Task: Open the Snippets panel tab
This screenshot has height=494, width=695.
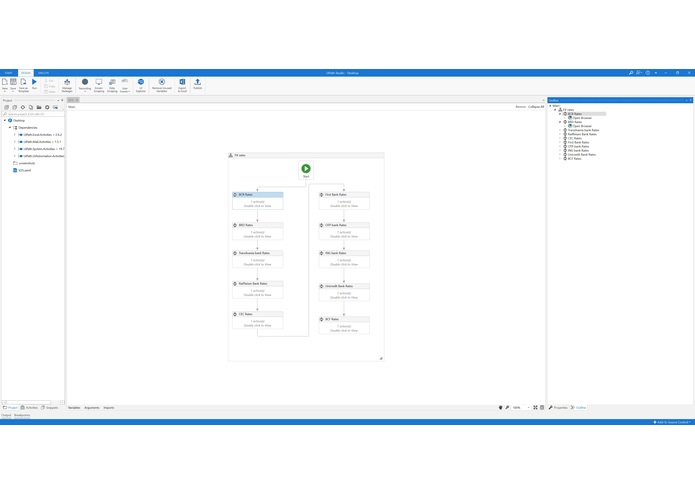Action: click(50, 408)
